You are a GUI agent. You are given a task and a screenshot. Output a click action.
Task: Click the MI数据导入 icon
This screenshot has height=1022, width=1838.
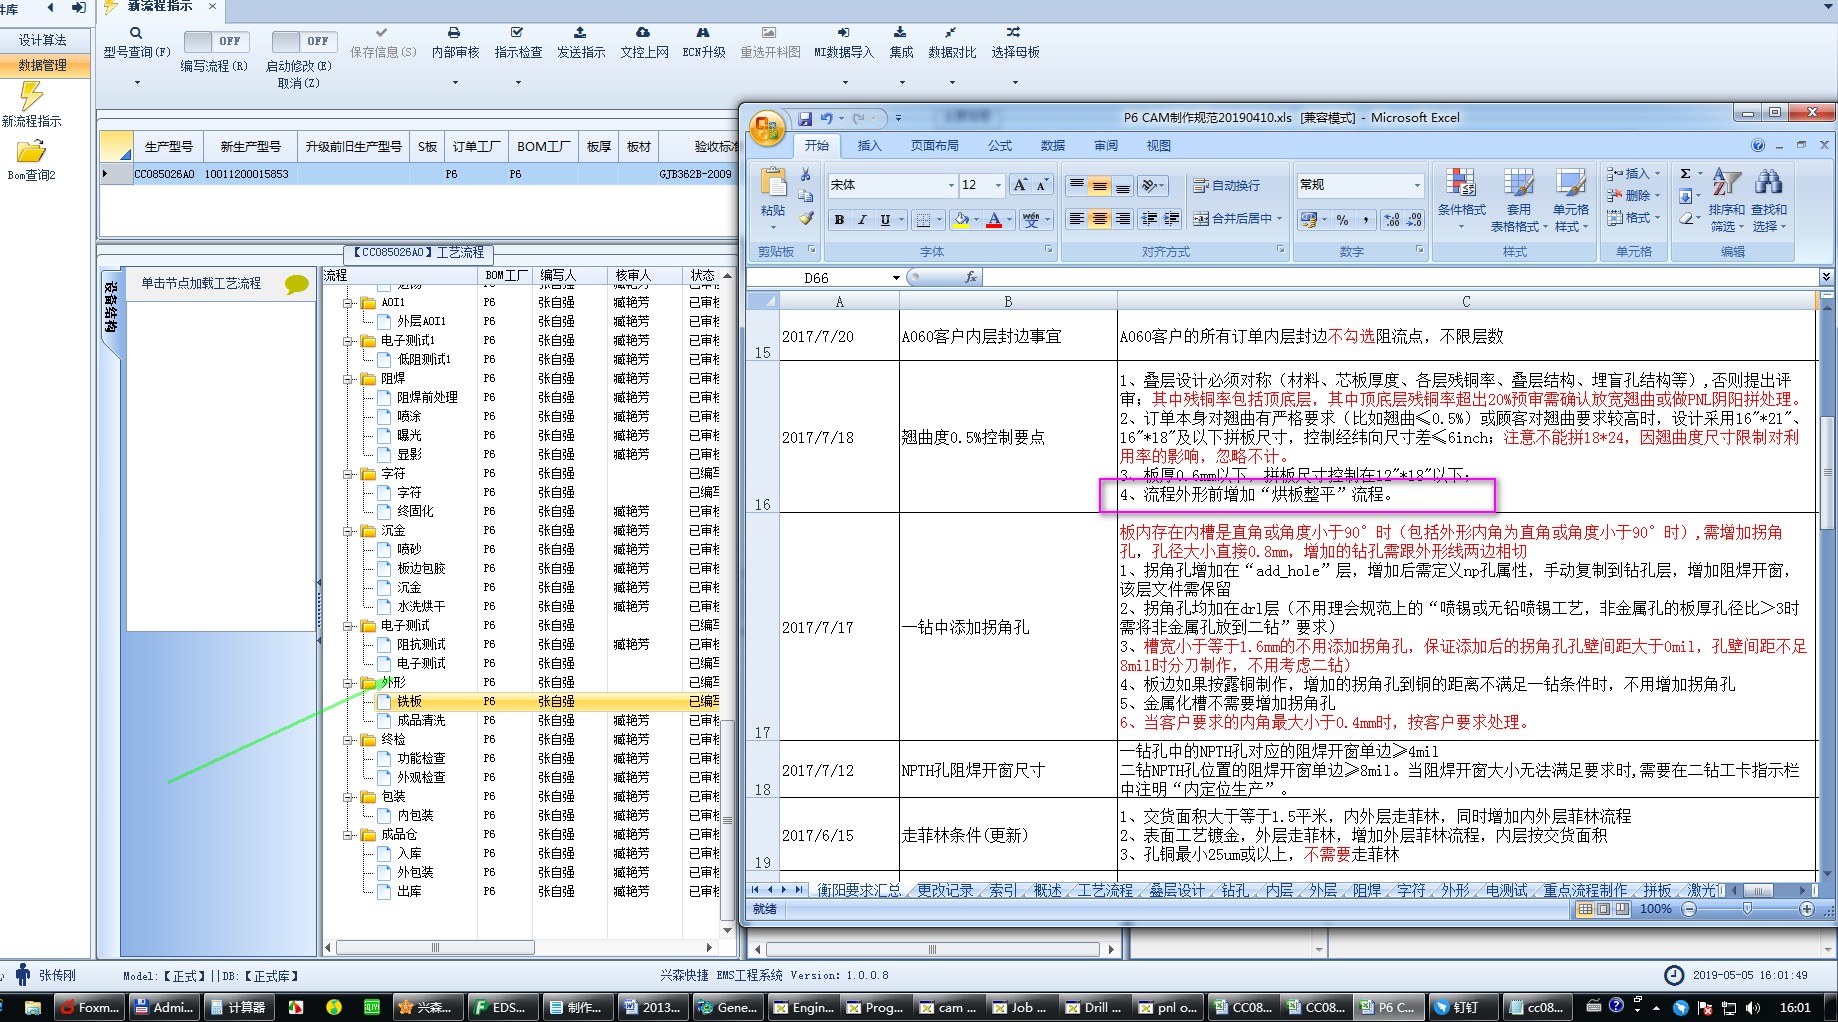843,33
